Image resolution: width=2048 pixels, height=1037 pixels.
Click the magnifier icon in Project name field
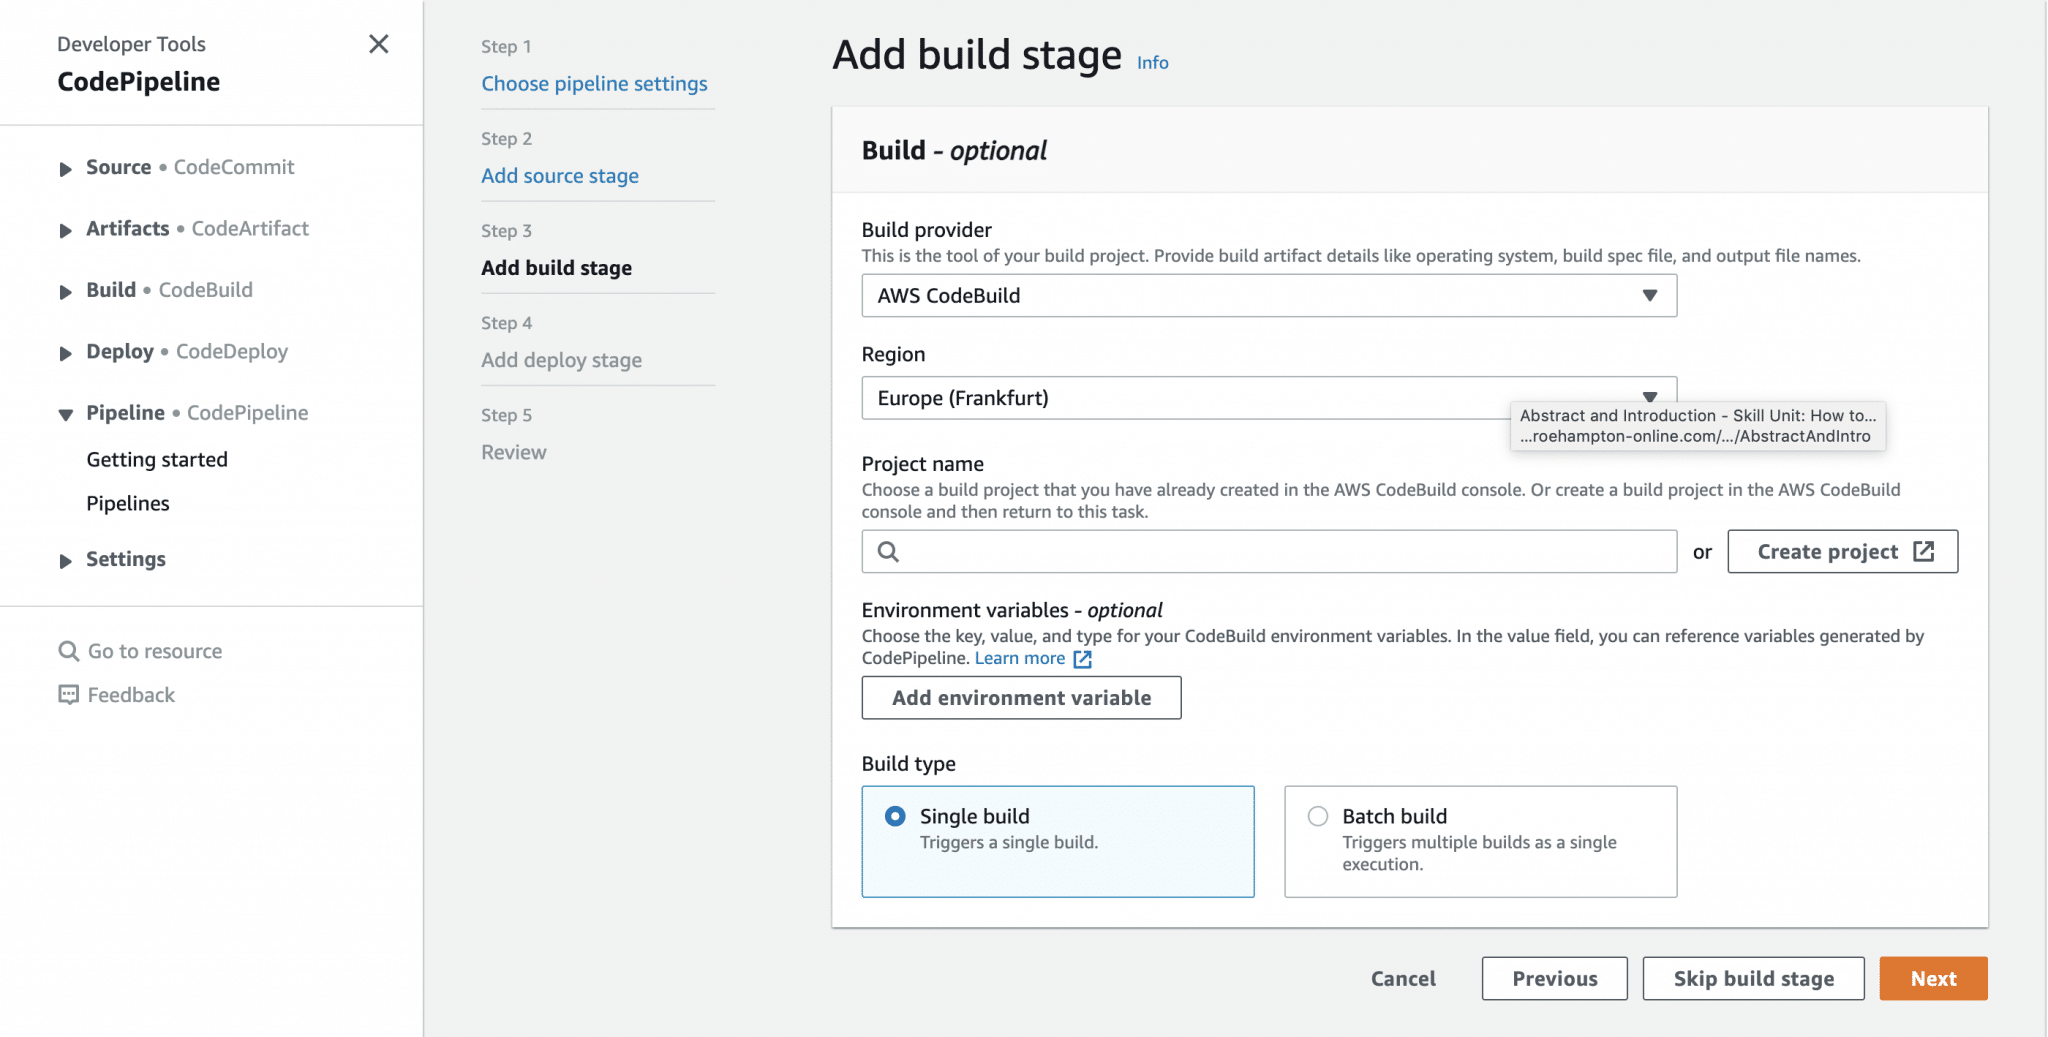pos(889,551)
